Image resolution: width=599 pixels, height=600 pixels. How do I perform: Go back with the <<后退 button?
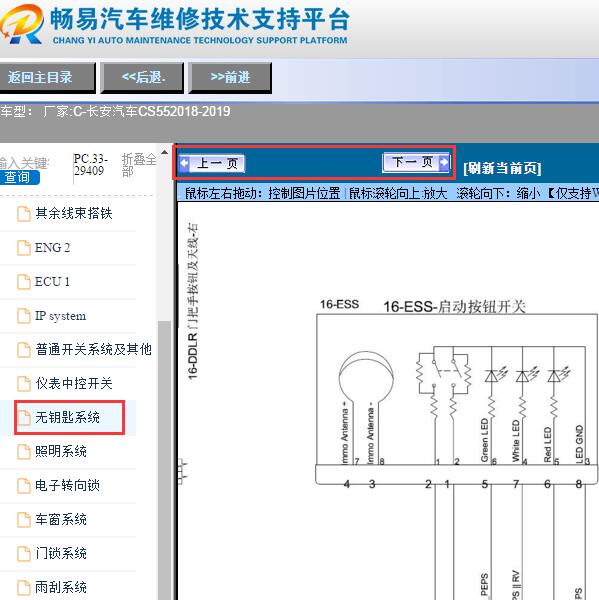[142, 78]
